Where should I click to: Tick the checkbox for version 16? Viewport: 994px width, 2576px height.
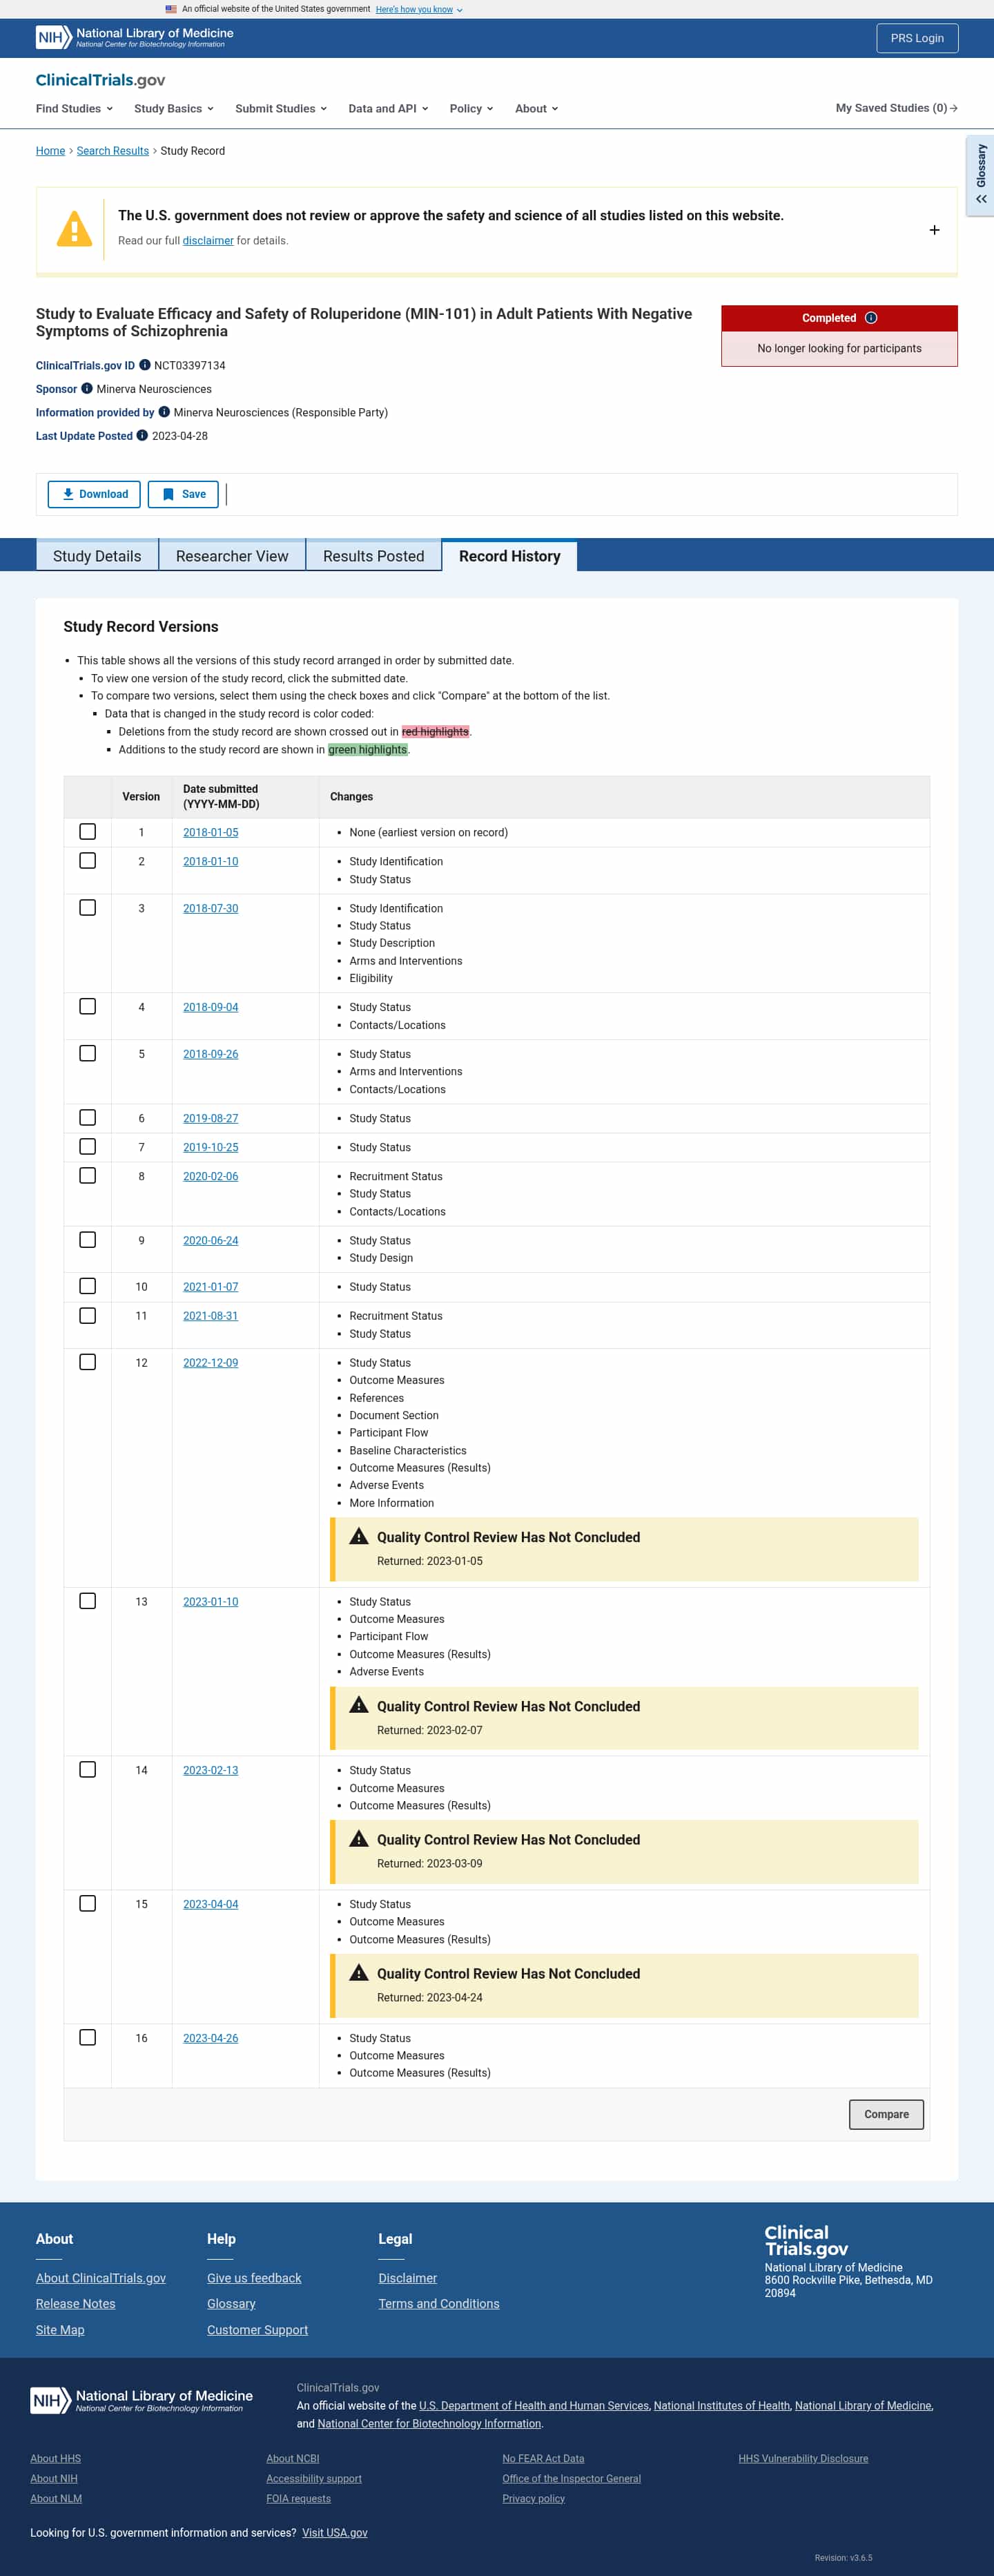click(x=88, y=2037)
